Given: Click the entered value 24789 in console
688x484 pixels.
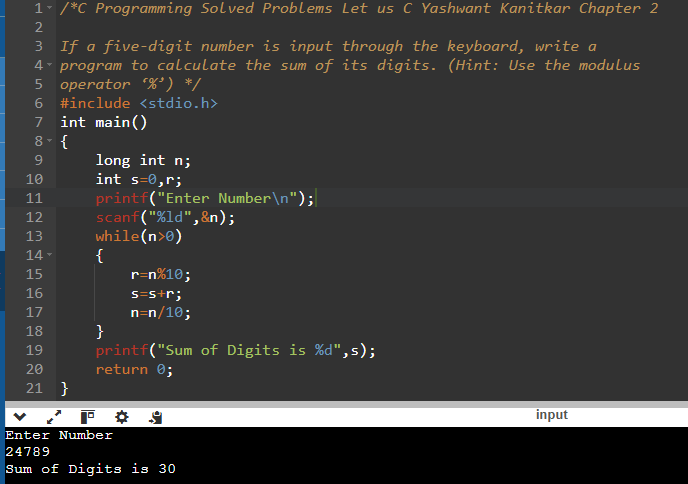Looking at the screenshot, I should pos(28,452).
